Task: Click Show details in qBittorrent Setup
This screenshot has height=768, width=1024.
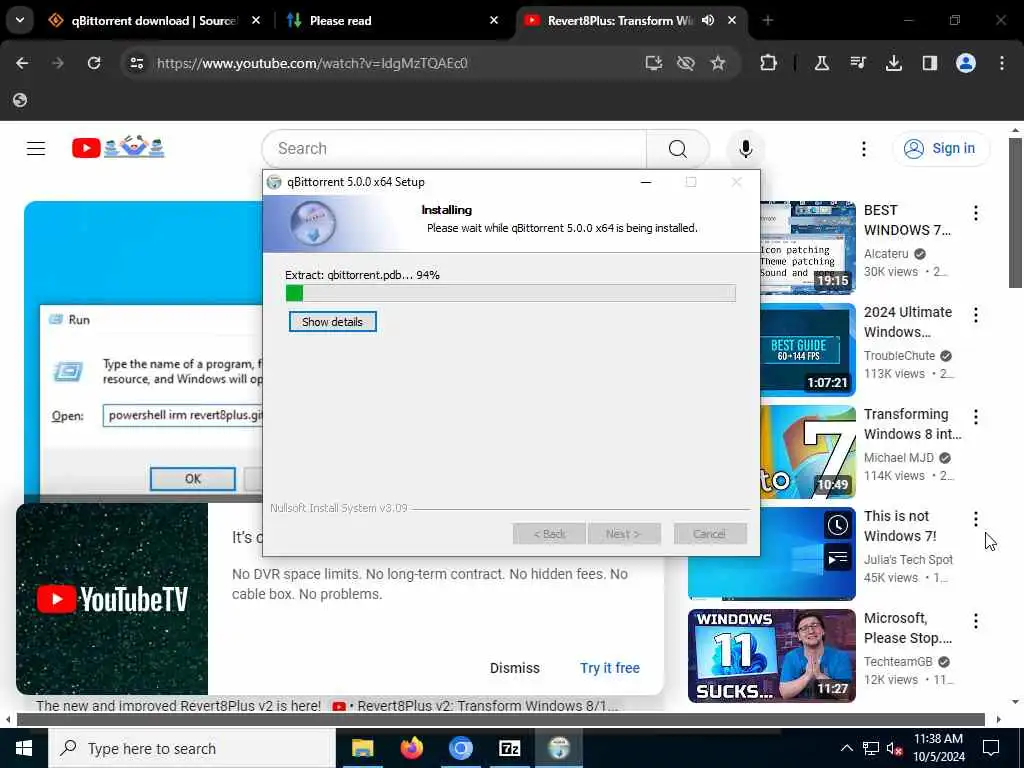Action: click(x=332, y=322)
